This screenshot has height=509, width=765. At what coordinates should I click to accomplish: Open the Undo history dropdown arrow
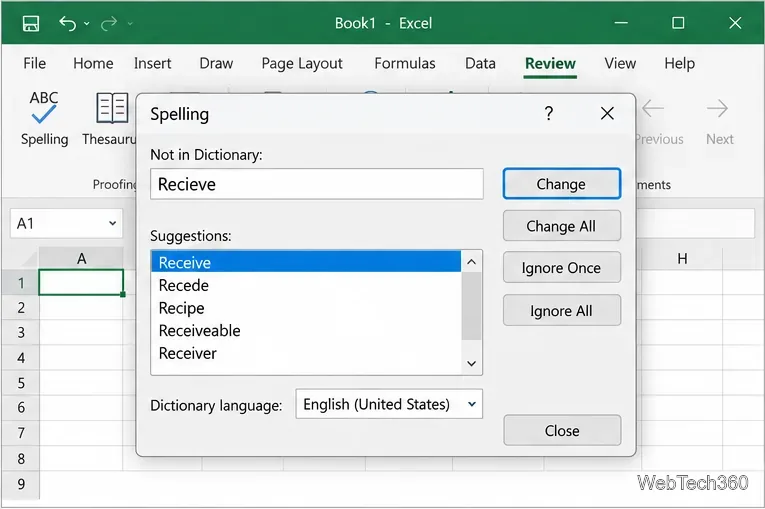(87, 23)
